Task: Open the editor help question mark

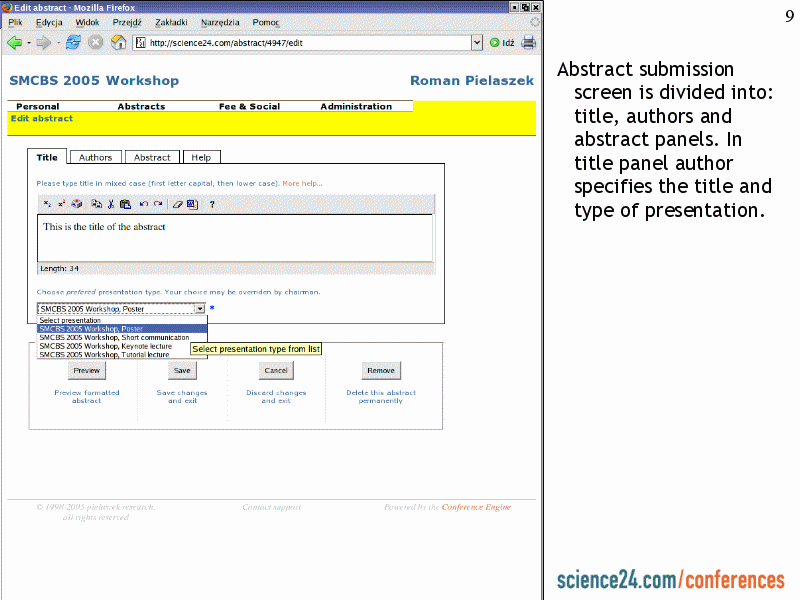Action: click(211, 204)
